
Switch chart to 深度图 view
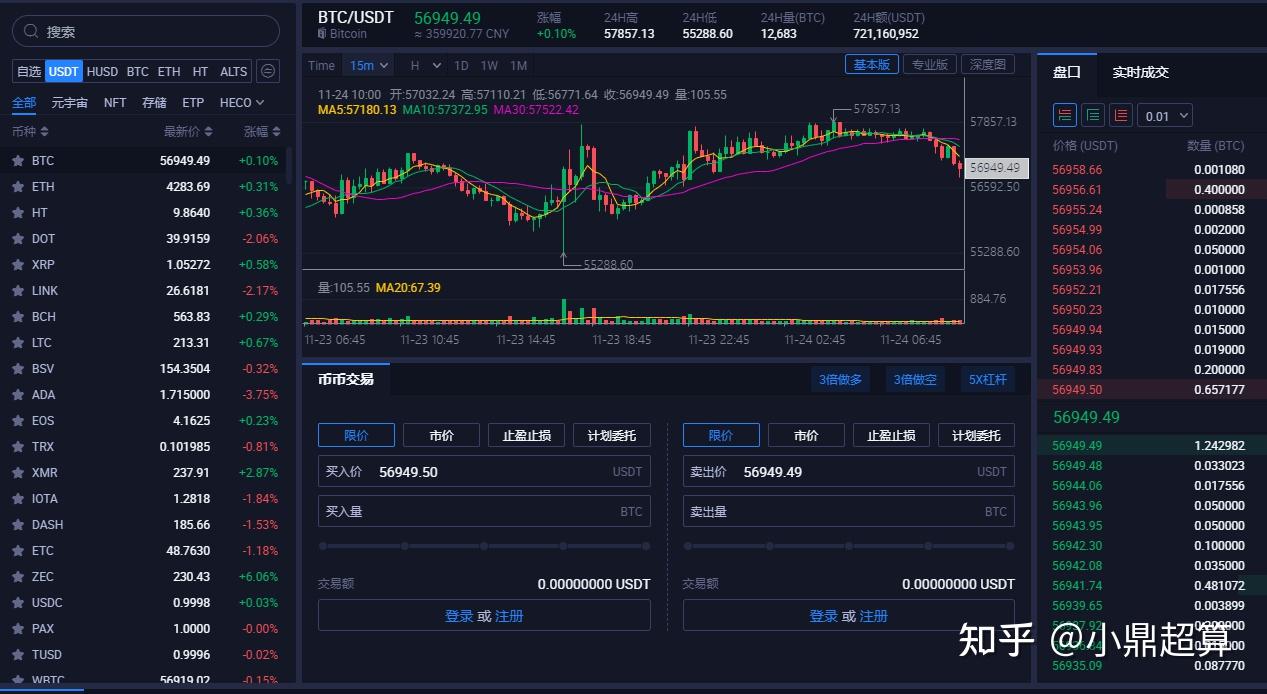pos(987,64)
